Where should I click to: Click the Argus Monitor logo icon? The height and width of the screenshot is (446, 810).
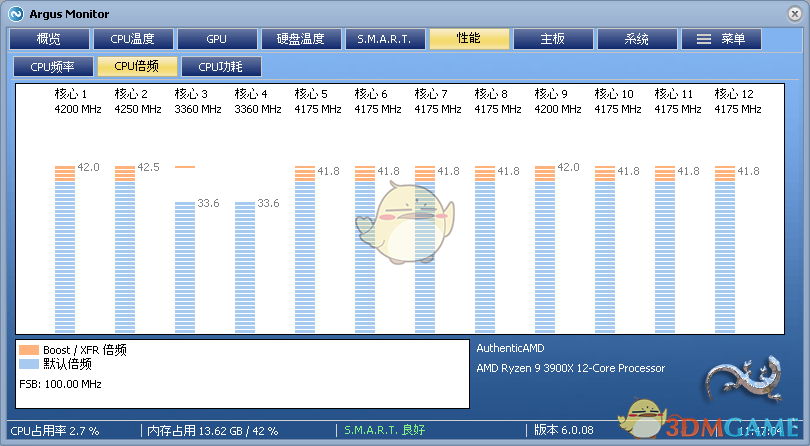pyautogui.click(x=15, y=14)
